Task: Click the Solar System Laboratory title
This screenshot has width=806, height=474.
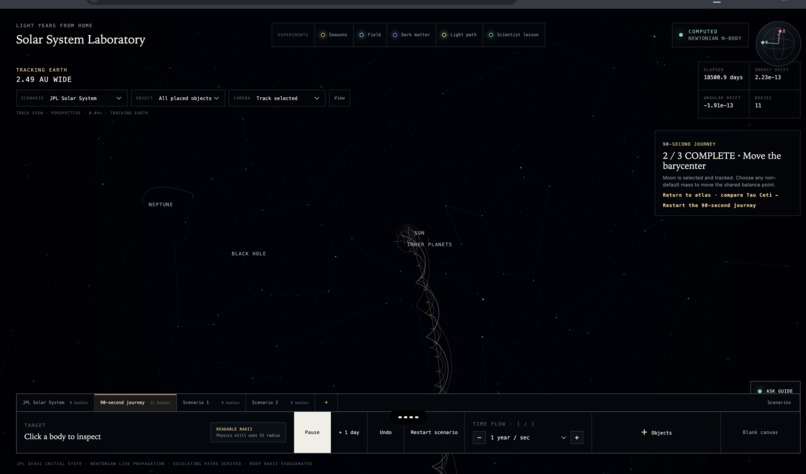Action: pyautogui.click(x=81, y=40)
